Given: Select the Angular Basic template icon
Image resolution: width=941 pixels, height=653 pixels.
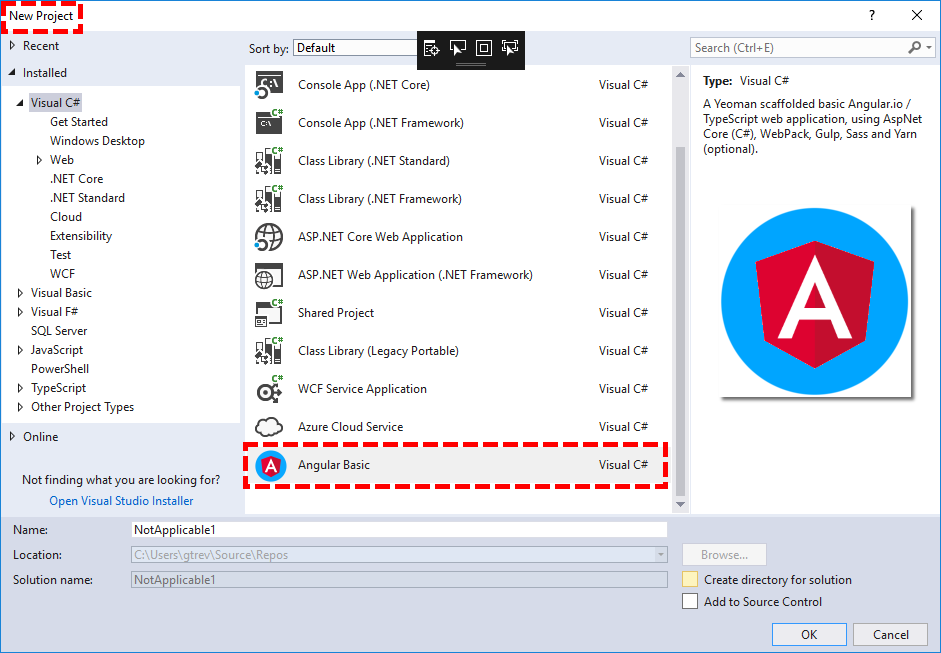Looking at the screenshot, I should pyautogui.click(x=270, y=464).
